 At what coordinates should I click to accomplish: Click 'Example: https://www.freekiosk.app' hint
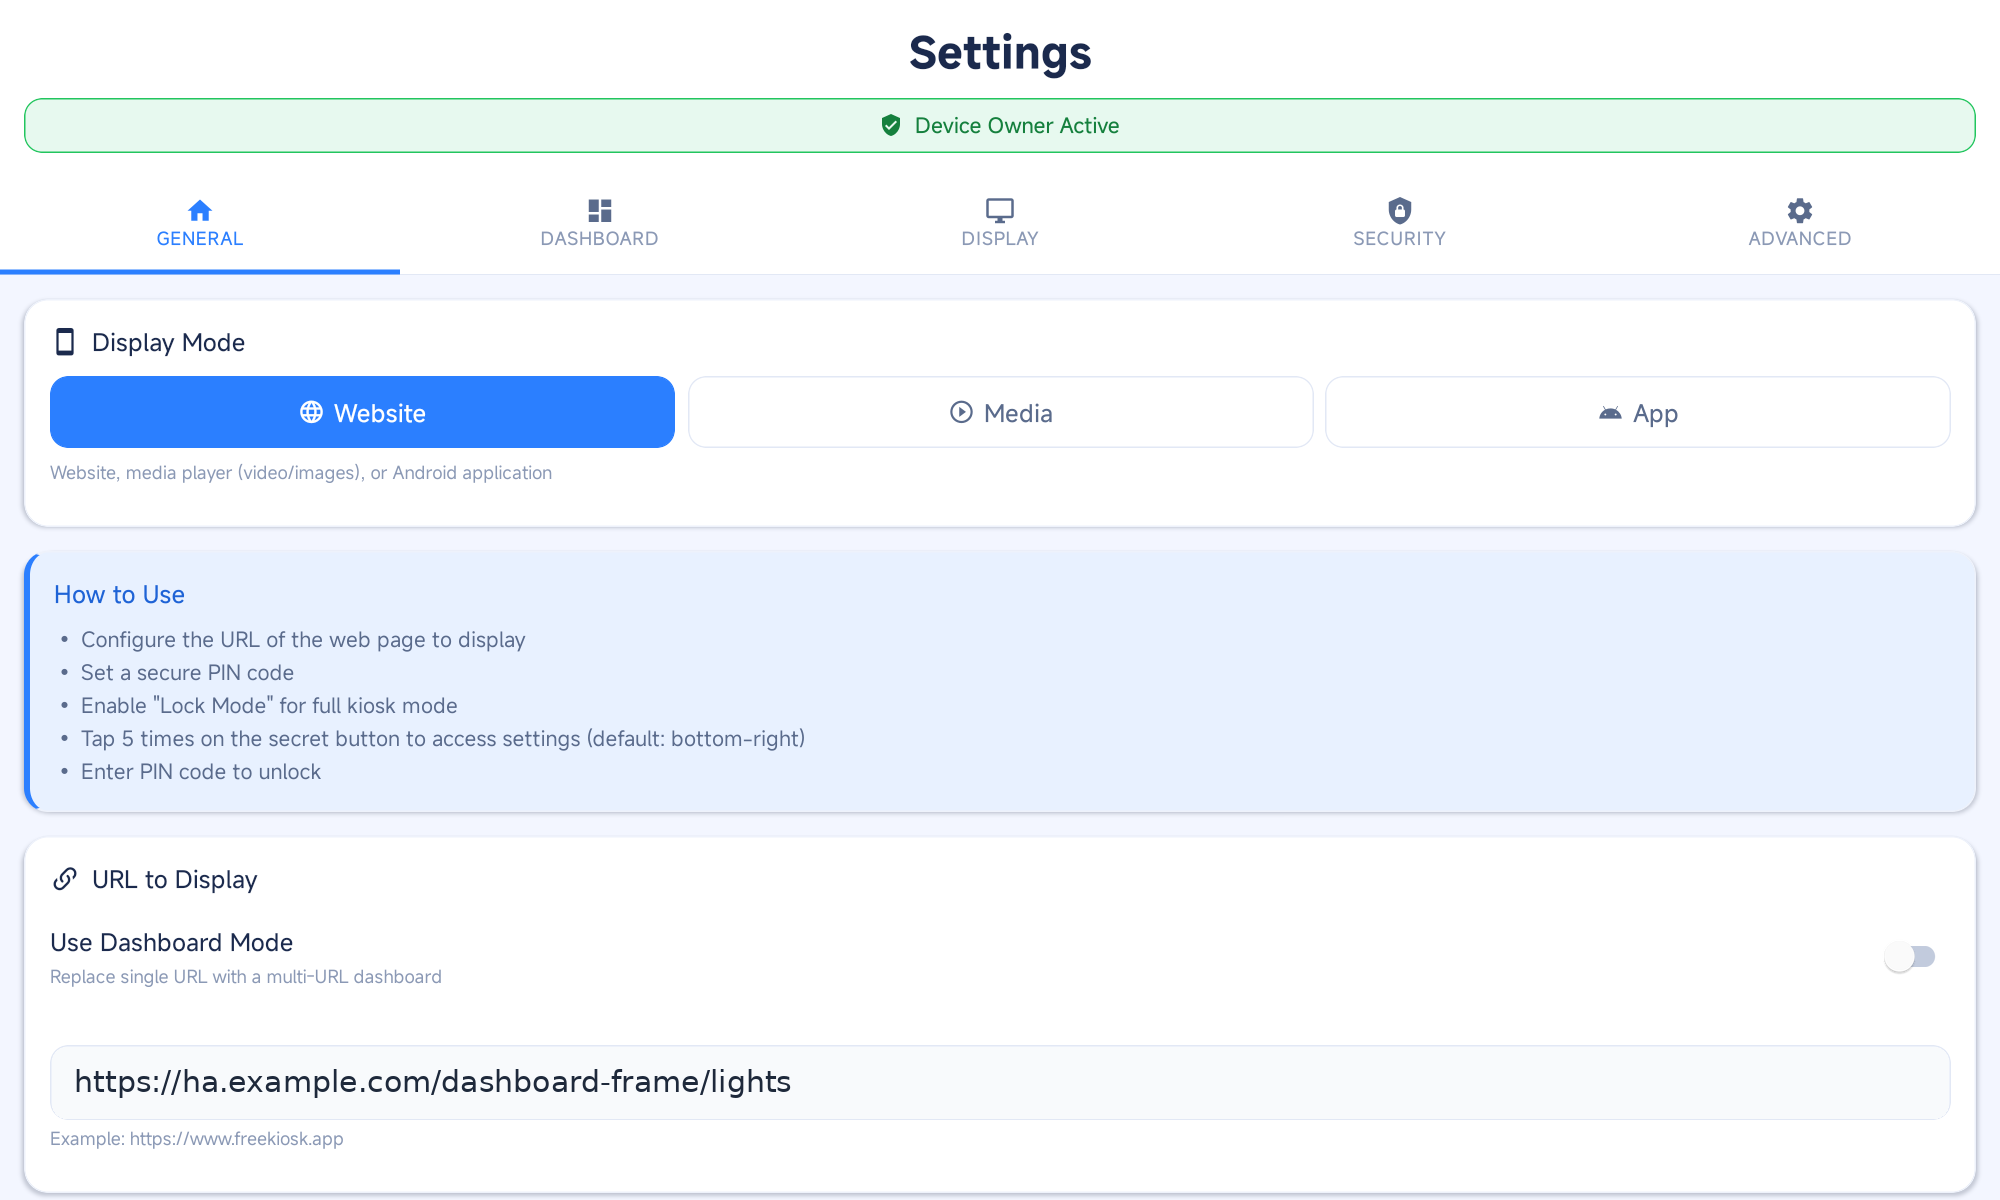[x=197, y=1138]
